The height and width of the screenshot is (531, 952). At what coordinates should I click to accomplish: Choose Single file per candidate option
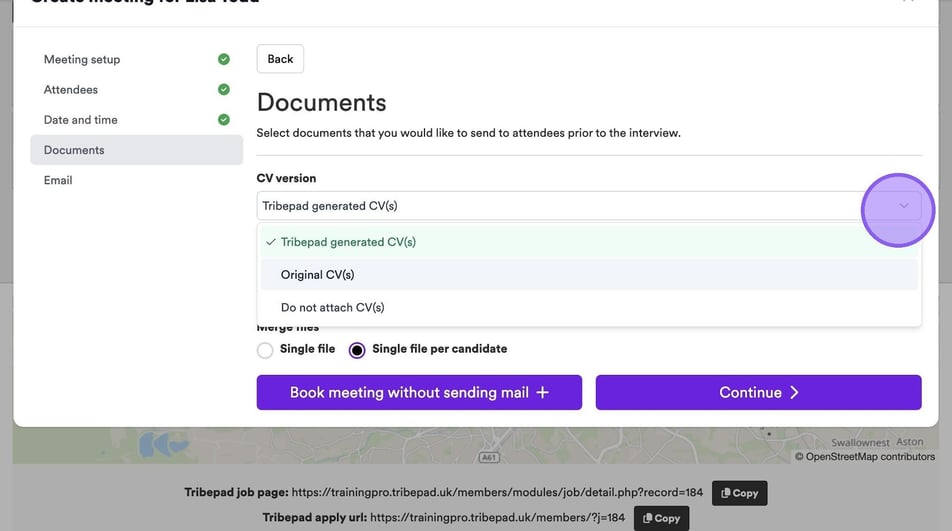coord(357,350)
